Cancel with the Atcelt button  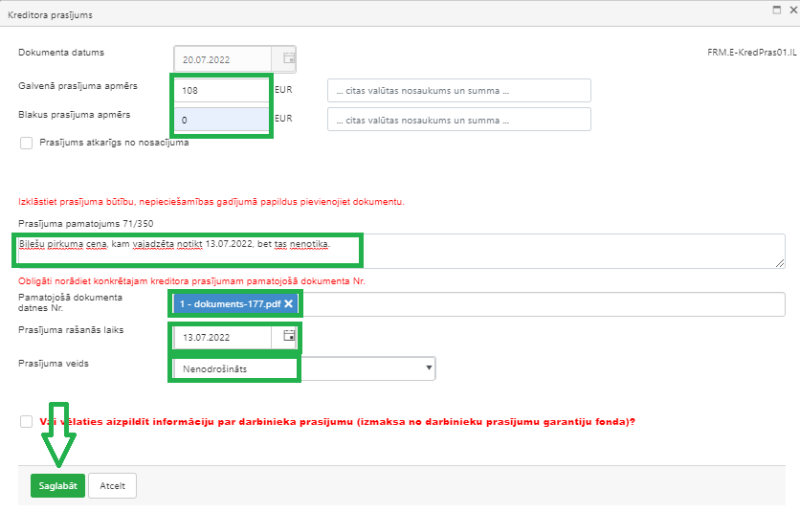(112, 486)
